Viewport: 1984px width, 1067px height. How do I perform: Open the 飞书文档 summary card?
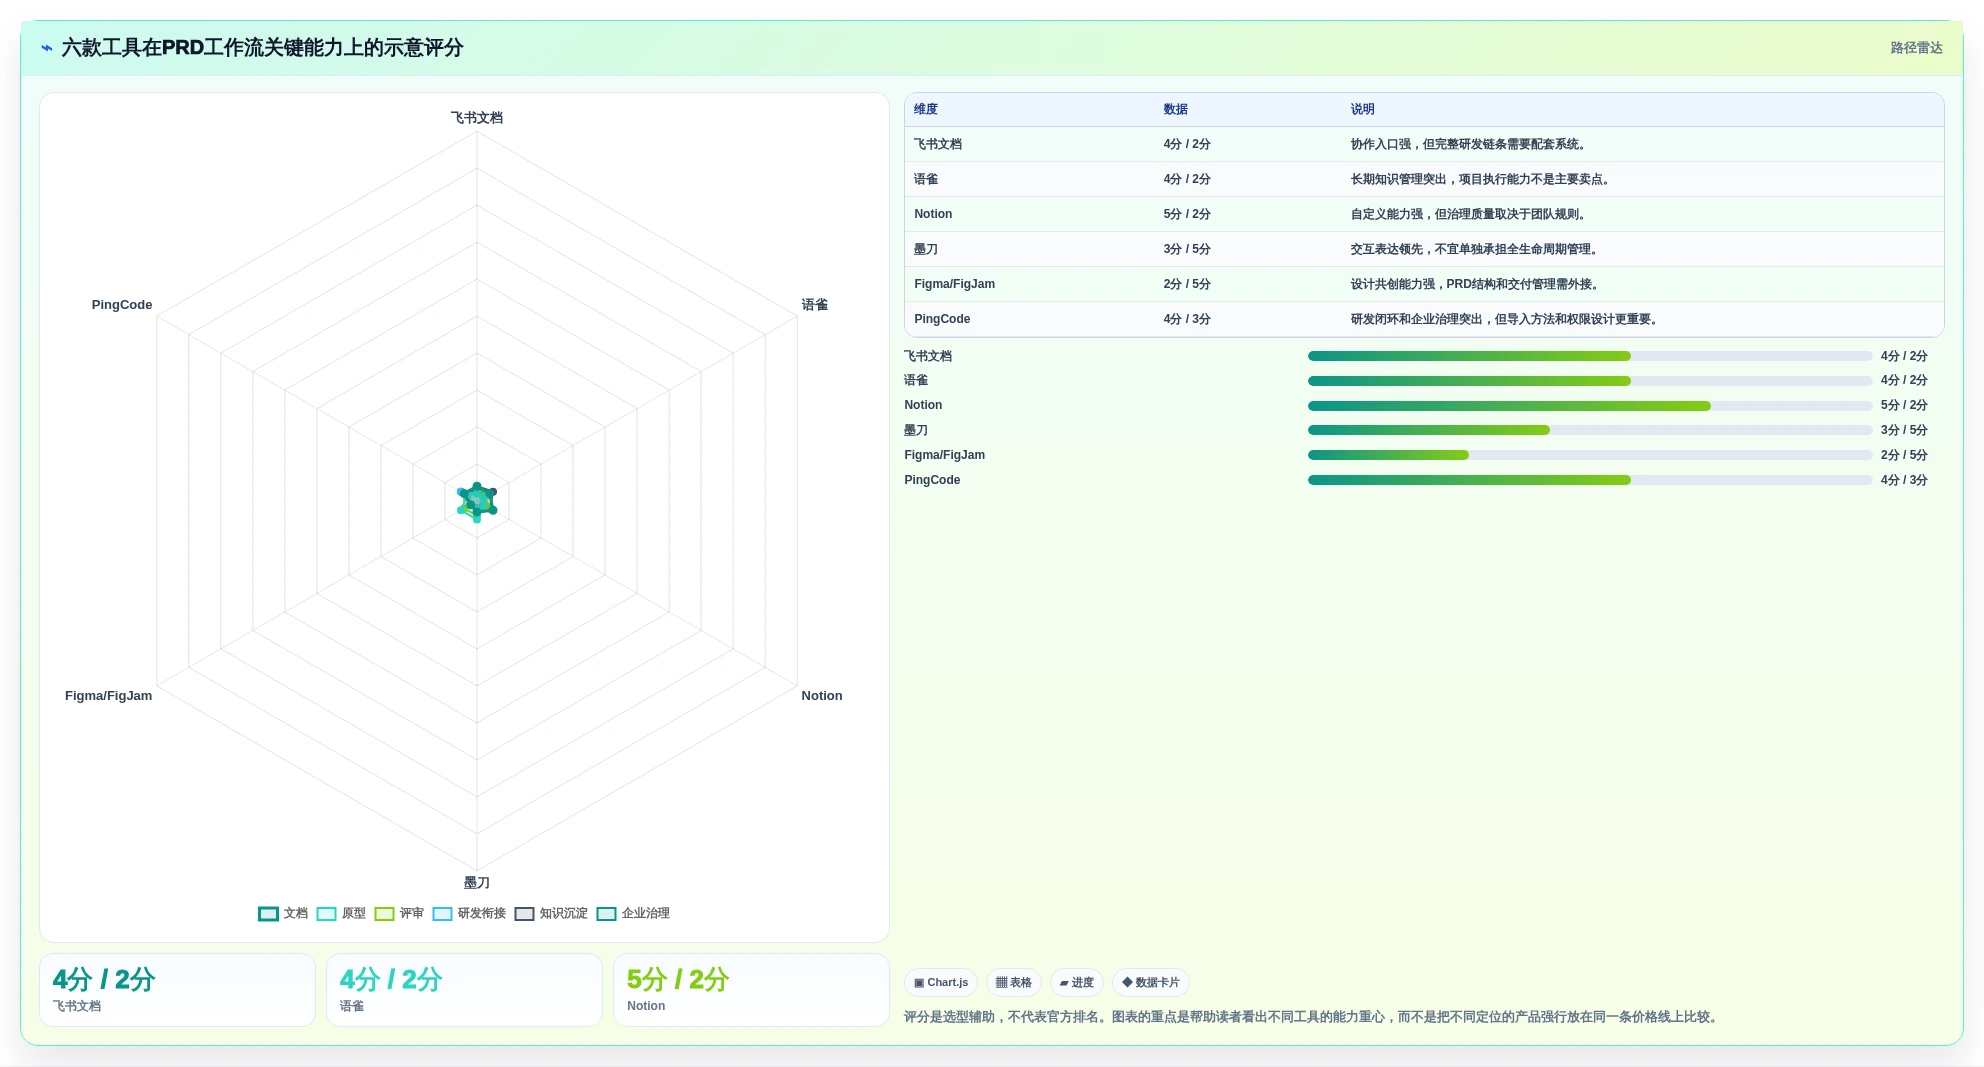click(x=177, y=990)
